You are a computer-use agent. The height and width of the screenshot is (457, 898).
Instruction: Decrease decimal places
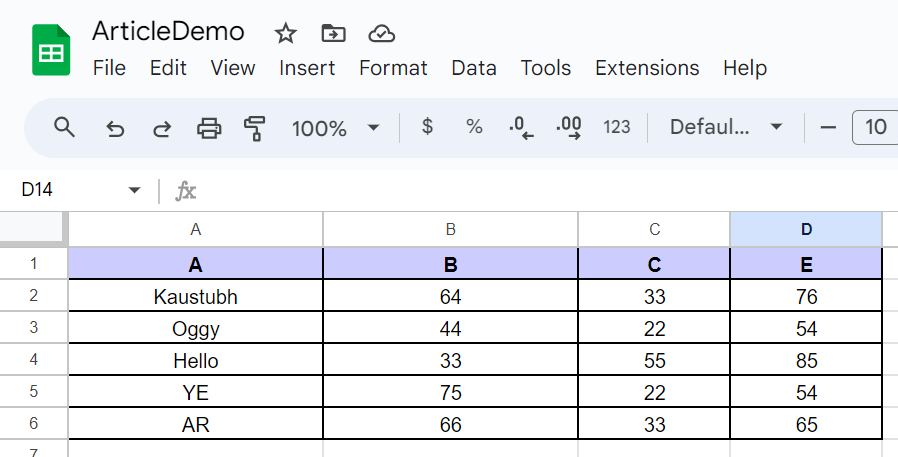click(x=521, y=128)
